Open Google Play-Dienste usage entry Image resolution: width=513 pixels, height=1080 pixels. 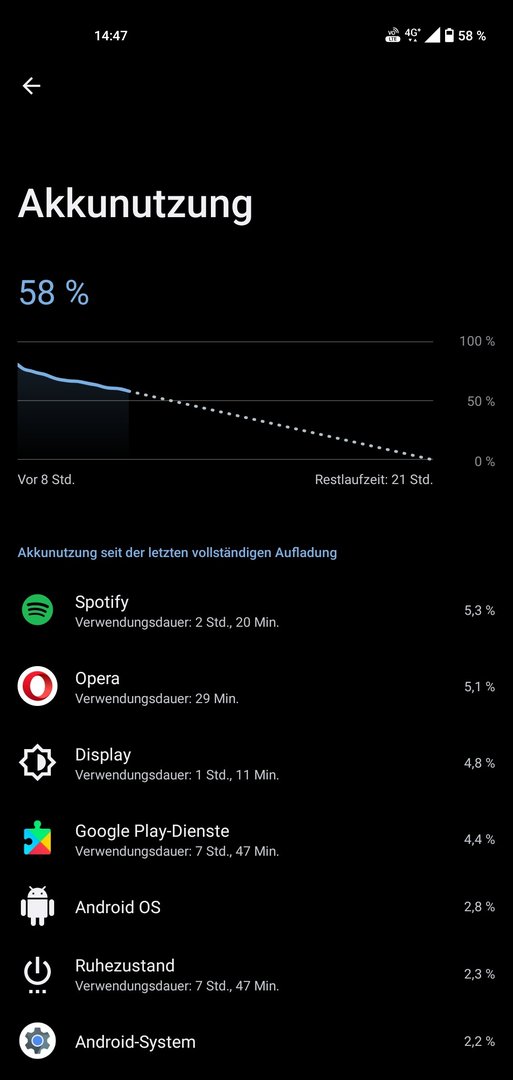click(x=256, y=840)
